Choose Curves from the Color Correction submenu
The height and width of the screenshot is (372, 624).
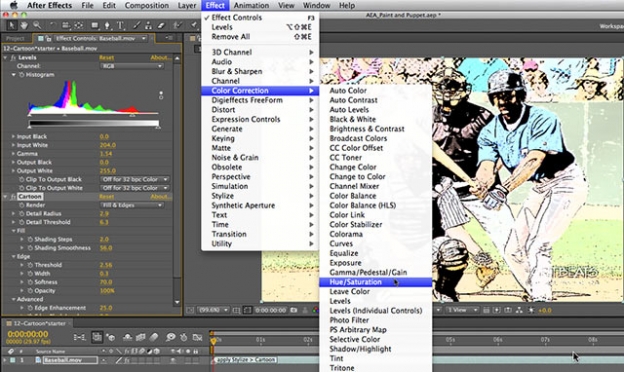pos(375,243)
